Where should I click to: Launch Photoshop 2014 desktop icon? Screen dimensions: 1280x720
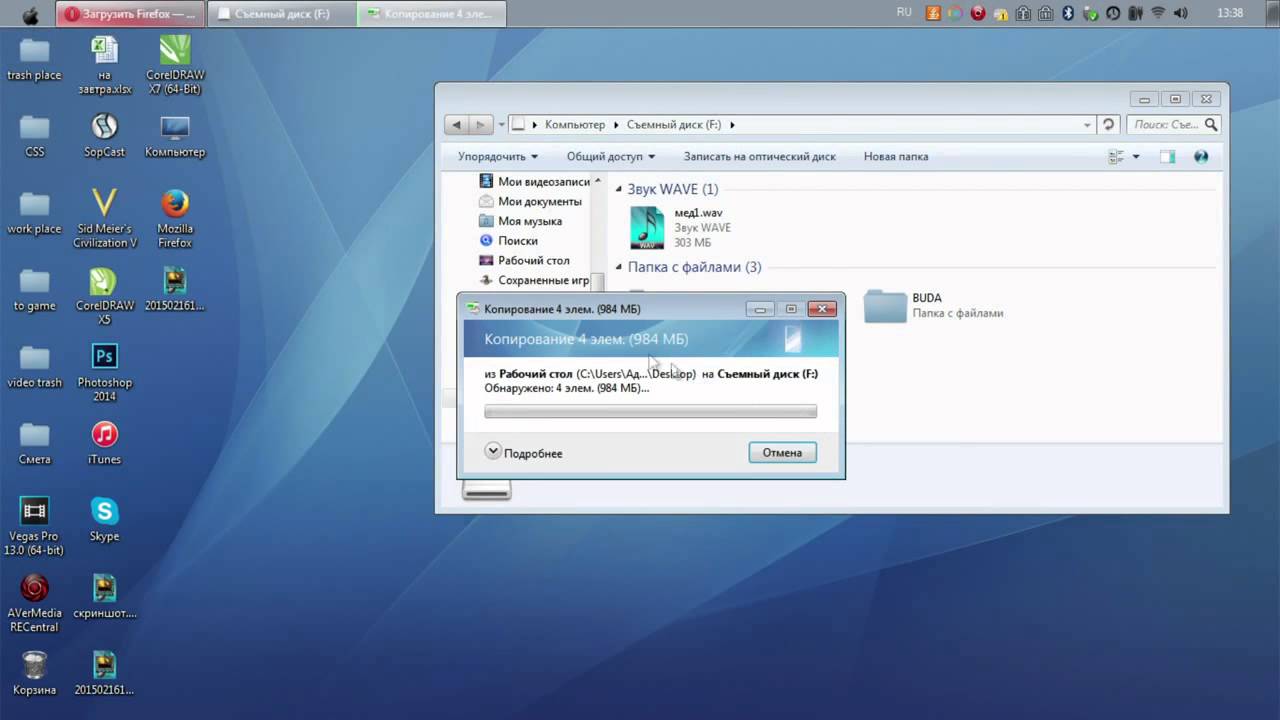(104, 373)
